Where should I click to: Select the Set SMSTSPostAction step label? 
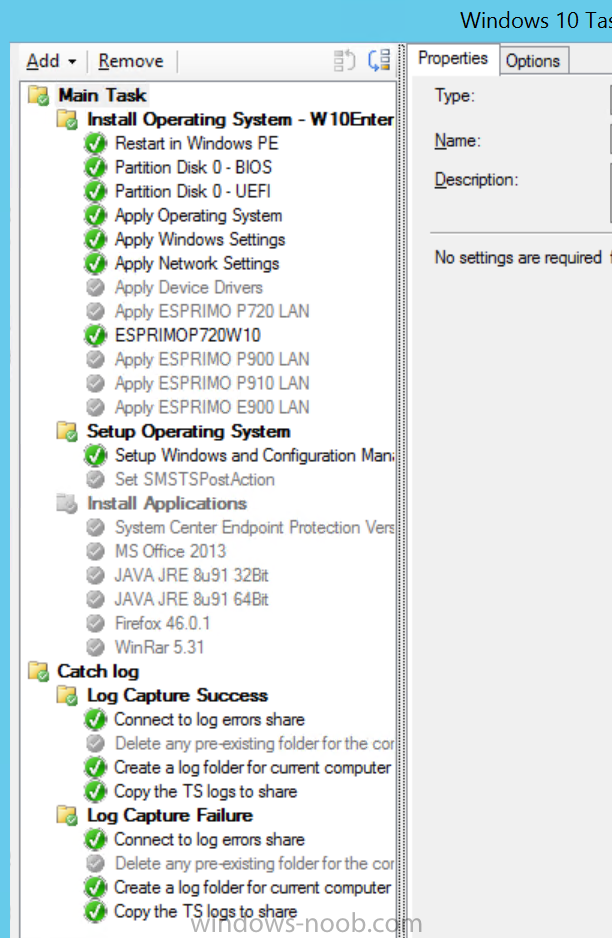click(x=195, y=479)
